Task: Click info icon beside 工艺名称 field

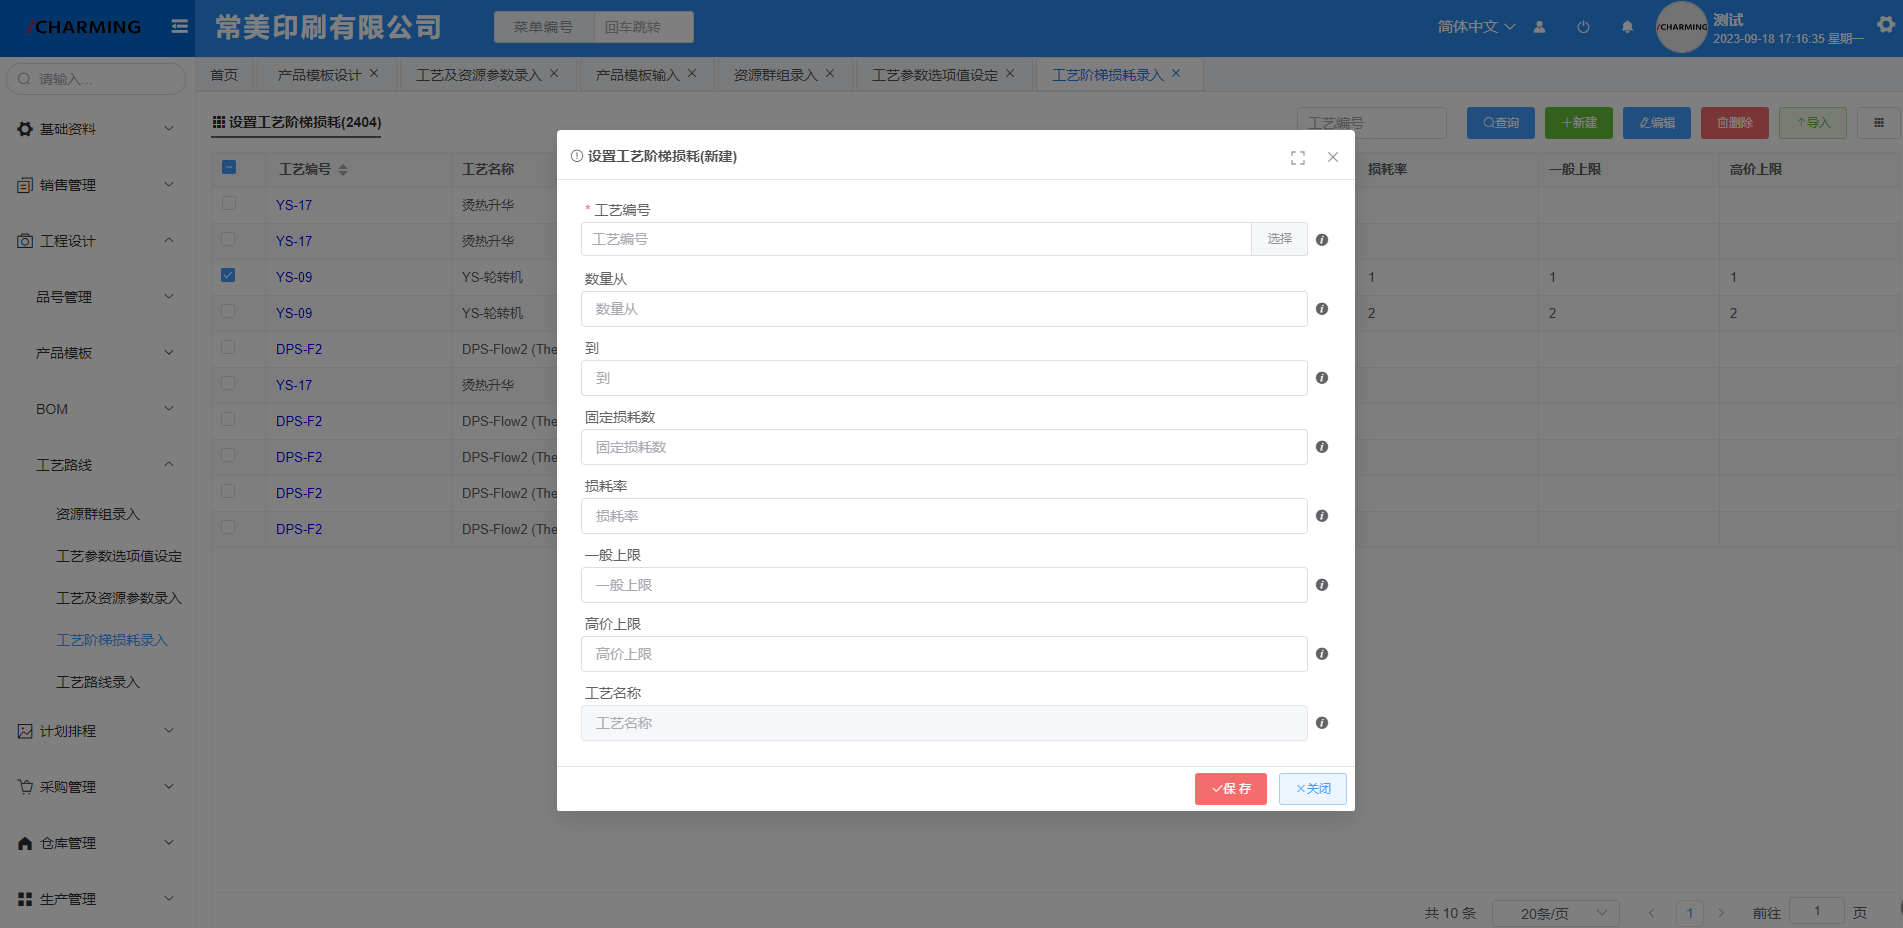Action: tap(1322, 723)
